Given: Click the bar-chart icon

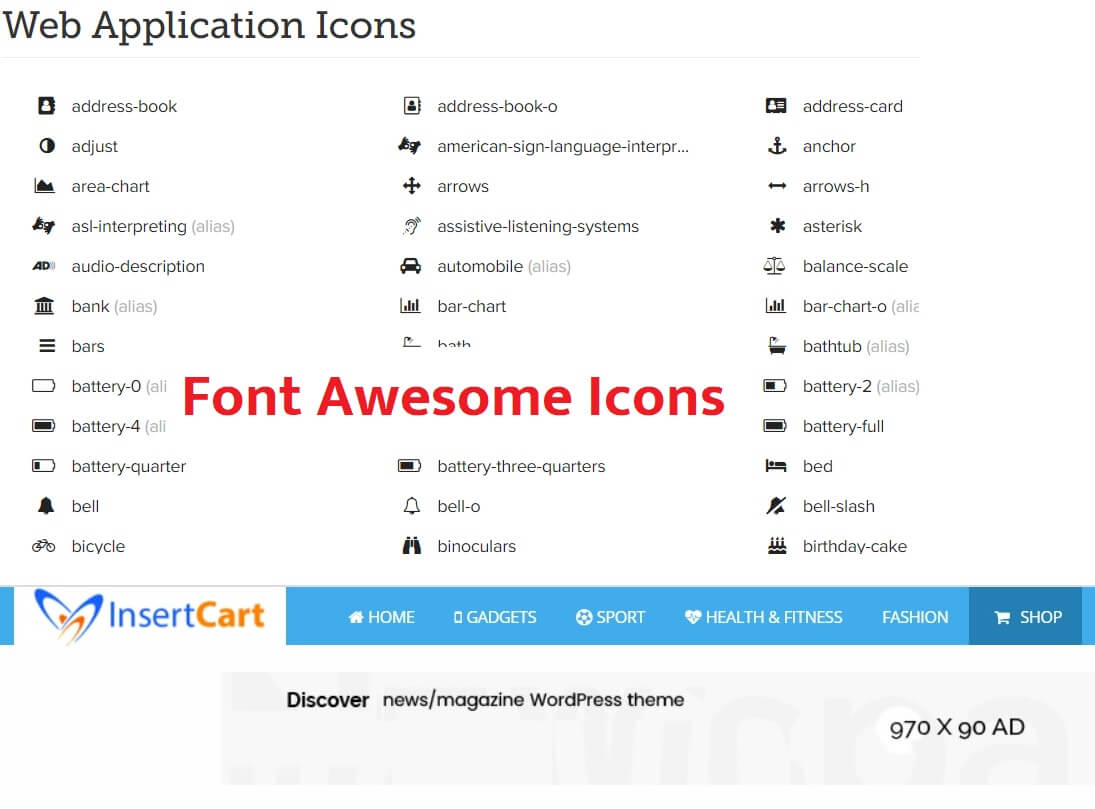Looking at the screenshot, I should coord(410,305).
